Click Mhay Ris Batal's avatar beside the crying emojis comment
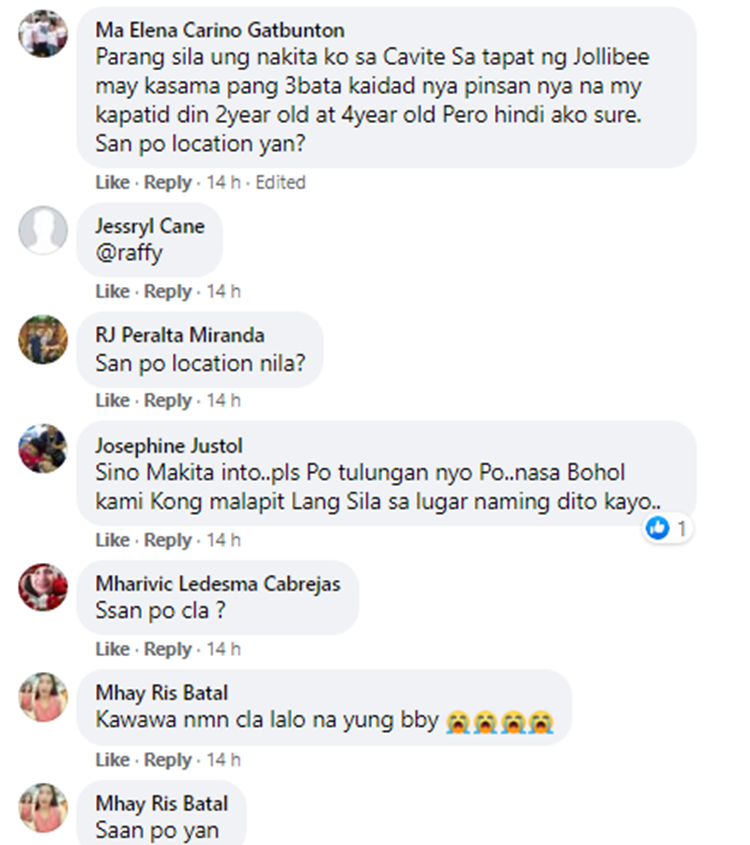Screen dimensions: 750x845 pyautogui.click(x=43, y=697)
